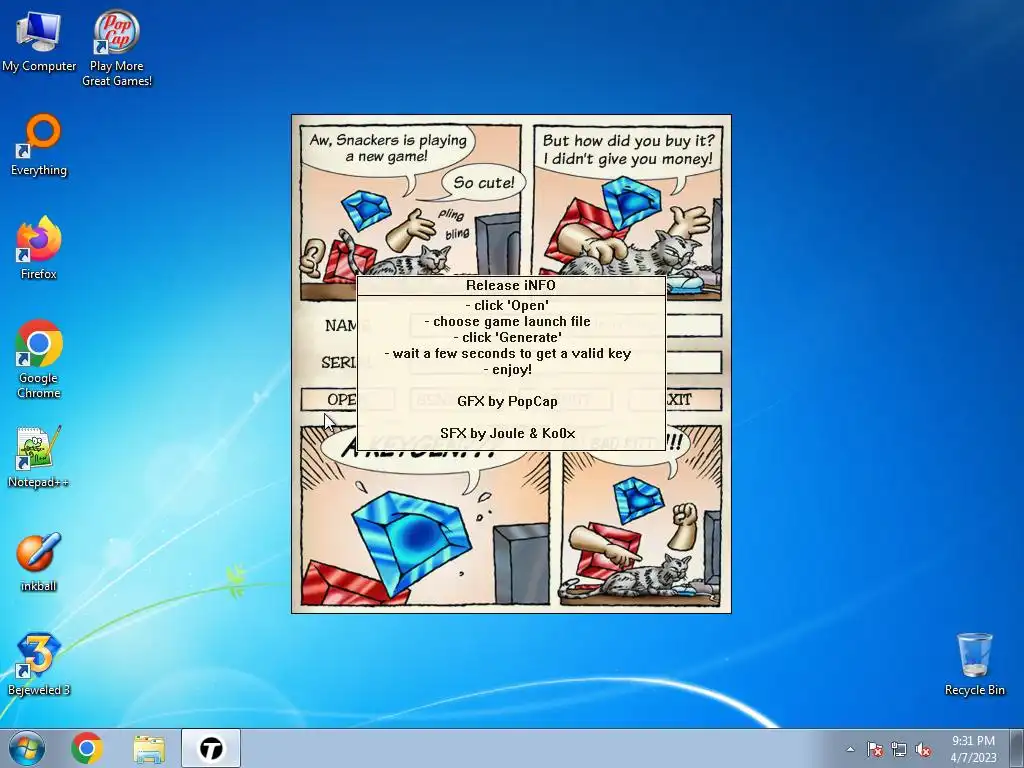
Task: Open My Computer desktop icon
Action: tap(39, 40)
